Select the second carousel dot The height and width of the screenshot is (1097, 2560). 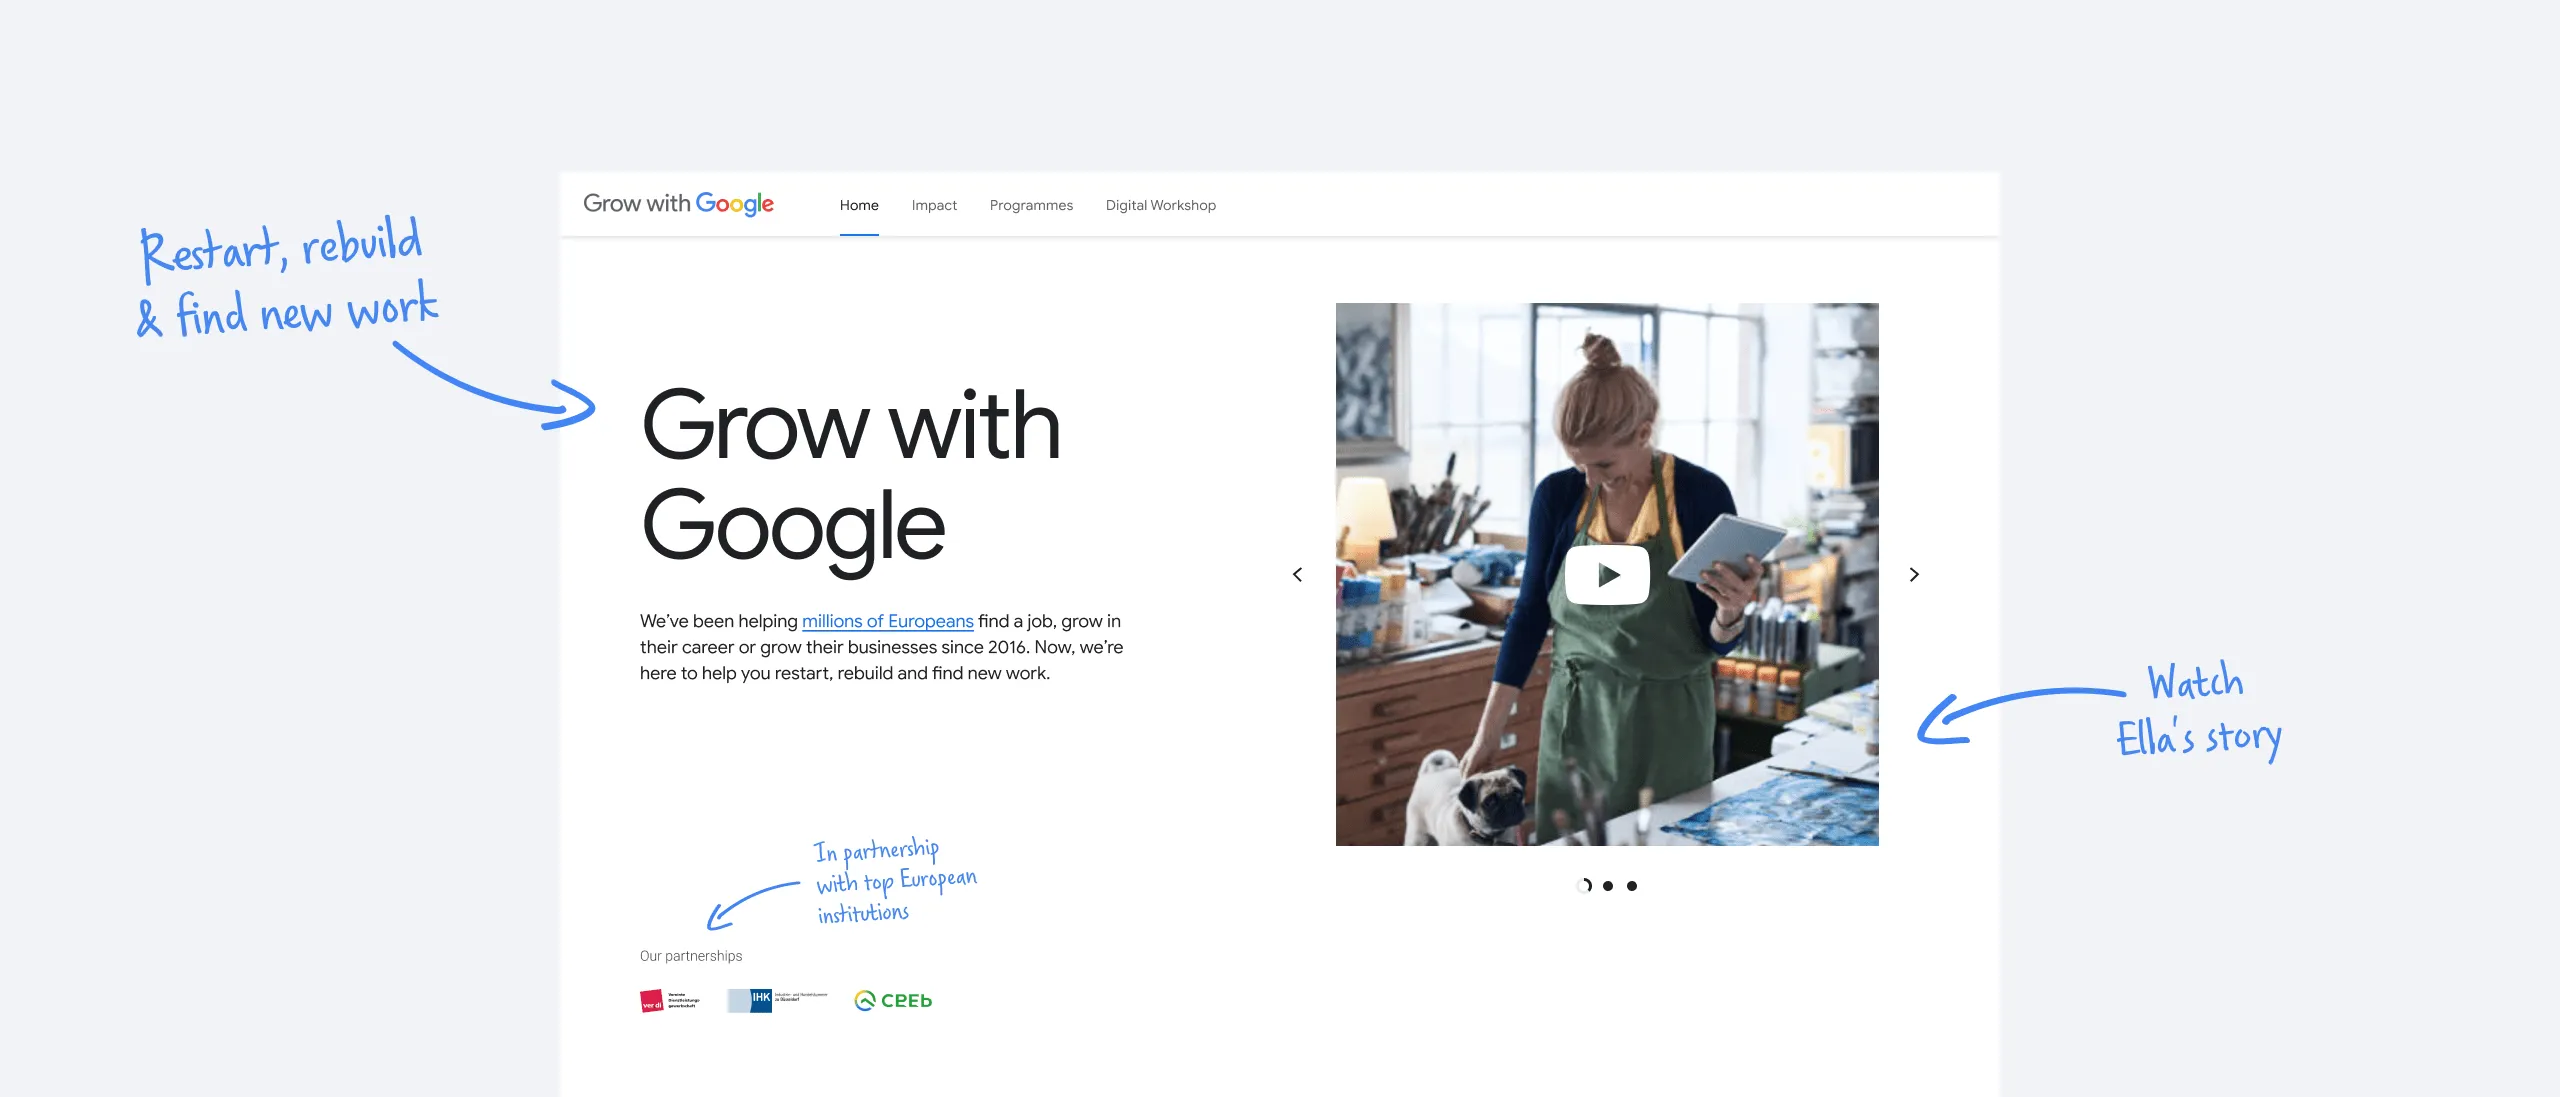coord(1608,886)
